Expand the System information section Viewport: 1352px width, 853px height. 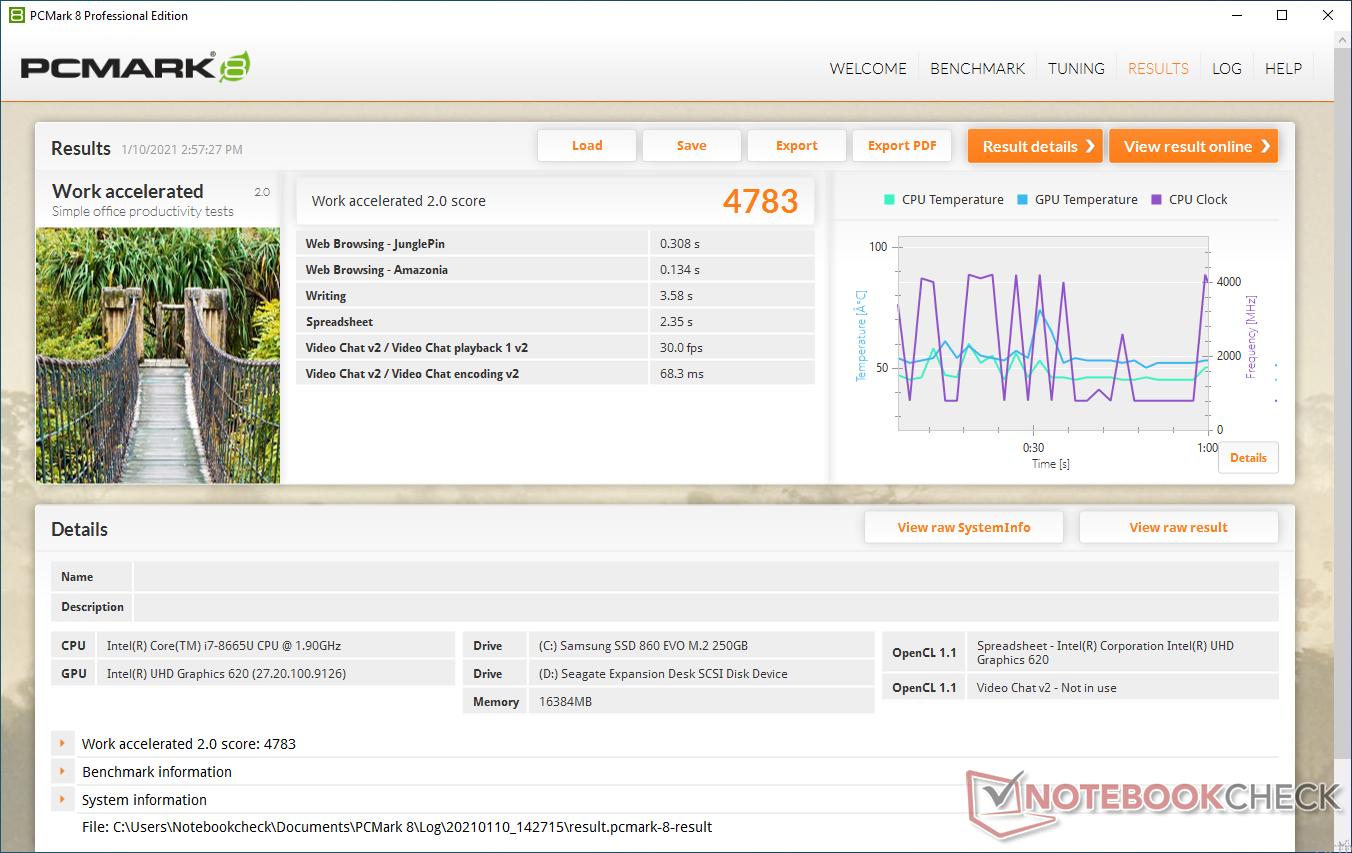click(63, 800)
